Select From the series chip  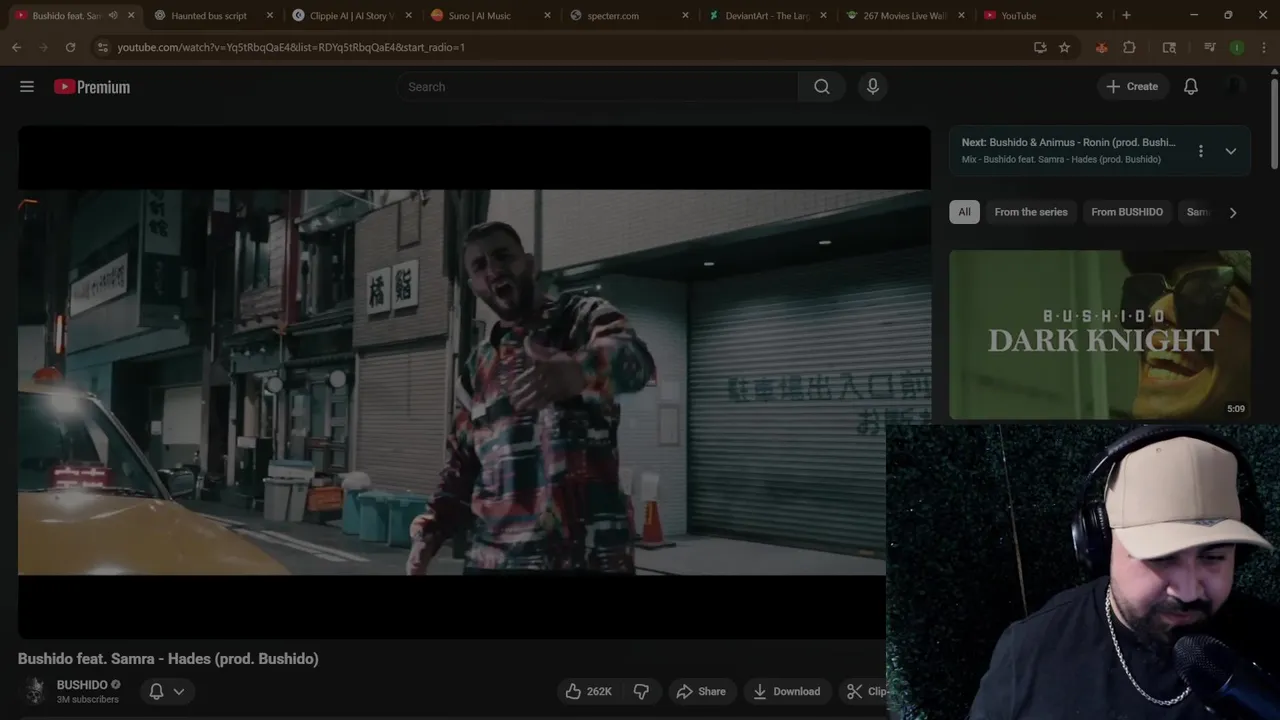coord(1031,212)
